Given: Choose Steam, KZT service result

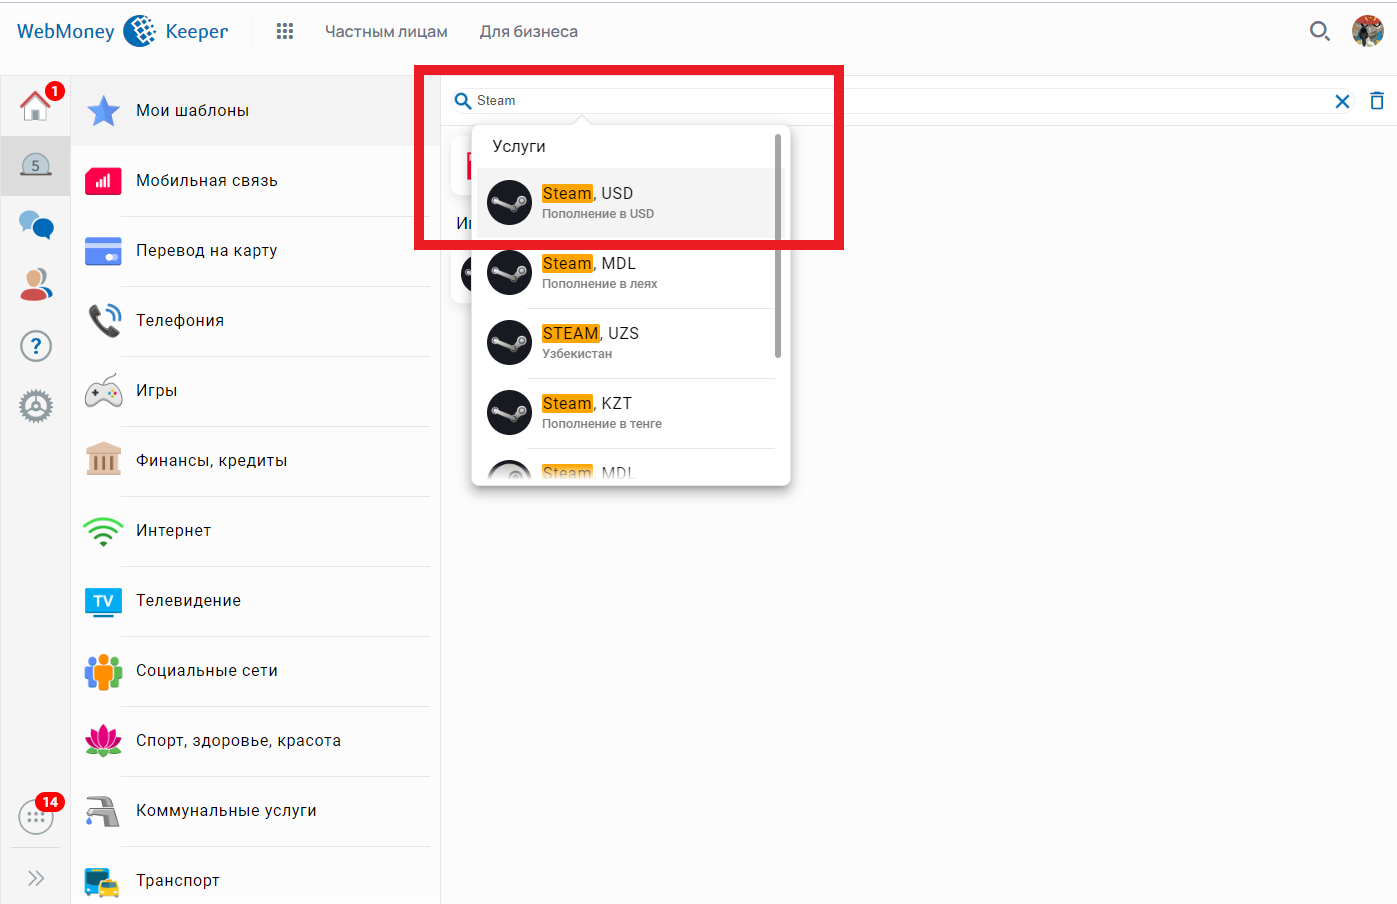Looking at the screenshot, I should click(x=626, y=413).
